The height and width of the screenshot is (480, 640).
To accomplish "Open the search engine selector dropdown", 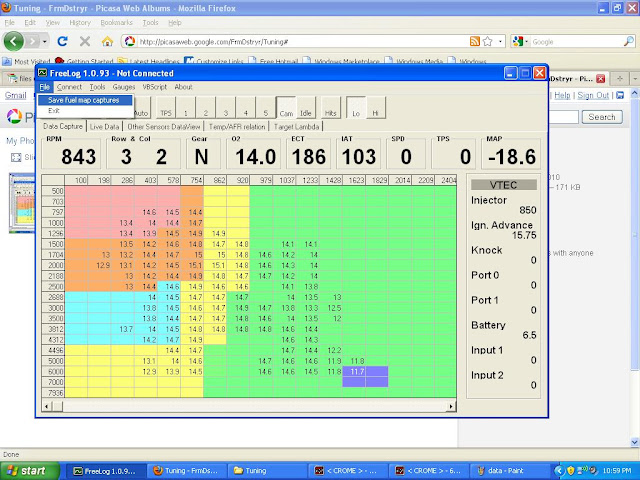I will pyautogui.click(x=524, y=41).
